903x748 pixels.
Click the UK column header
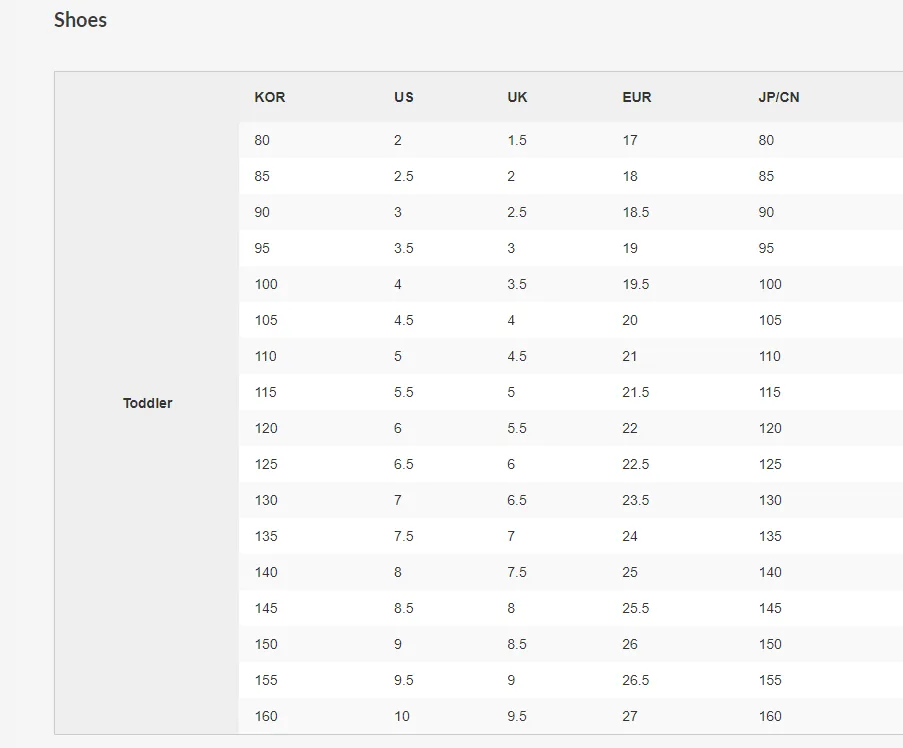pos(517,97)
